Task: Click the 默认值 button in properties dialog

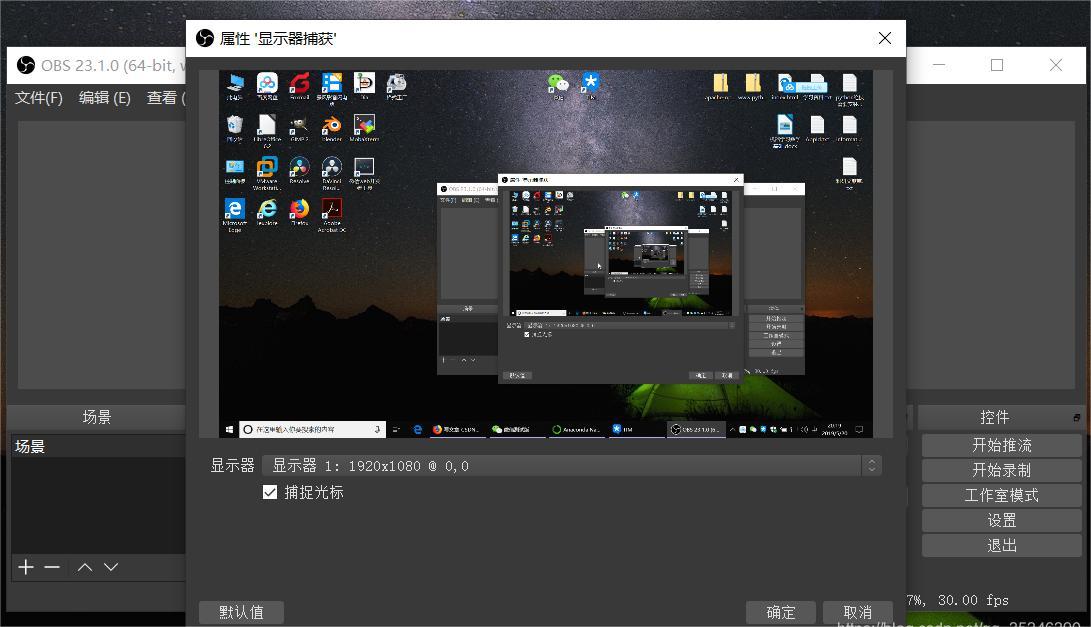Action: (x=241, y=612)
